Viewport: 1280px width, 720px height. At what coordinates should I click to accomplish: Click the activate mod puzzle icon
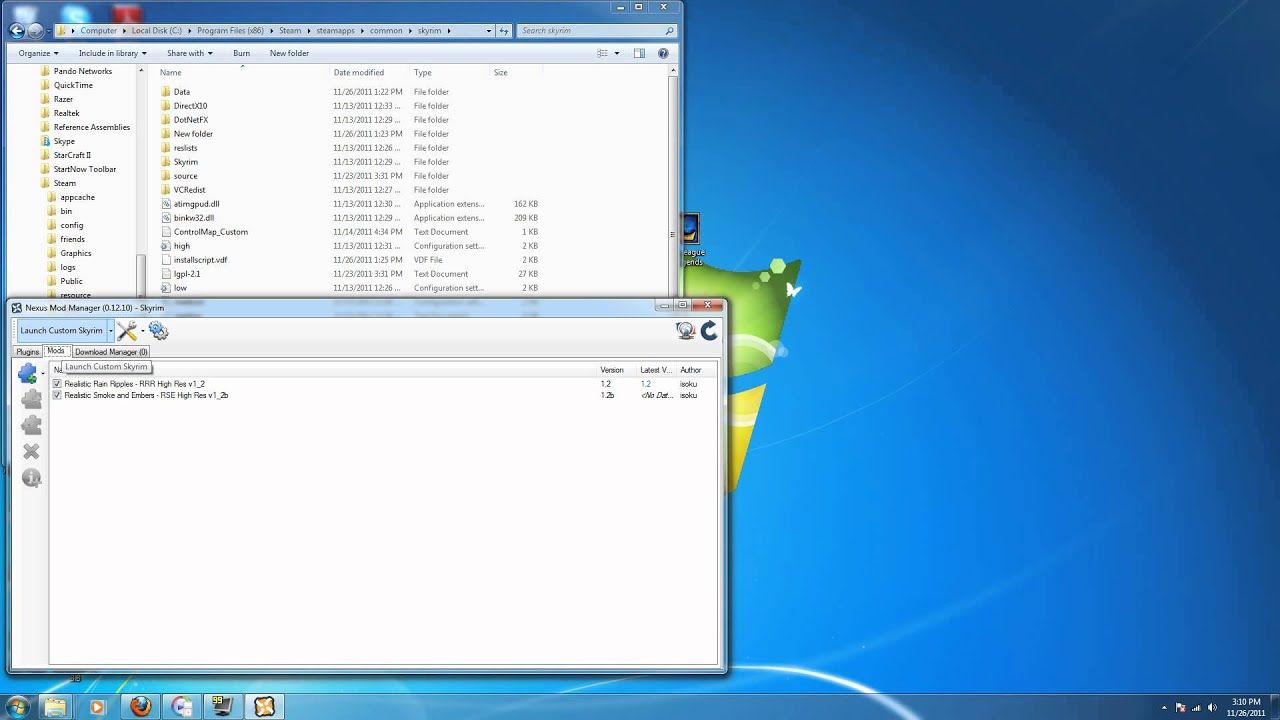pos(31,399)
